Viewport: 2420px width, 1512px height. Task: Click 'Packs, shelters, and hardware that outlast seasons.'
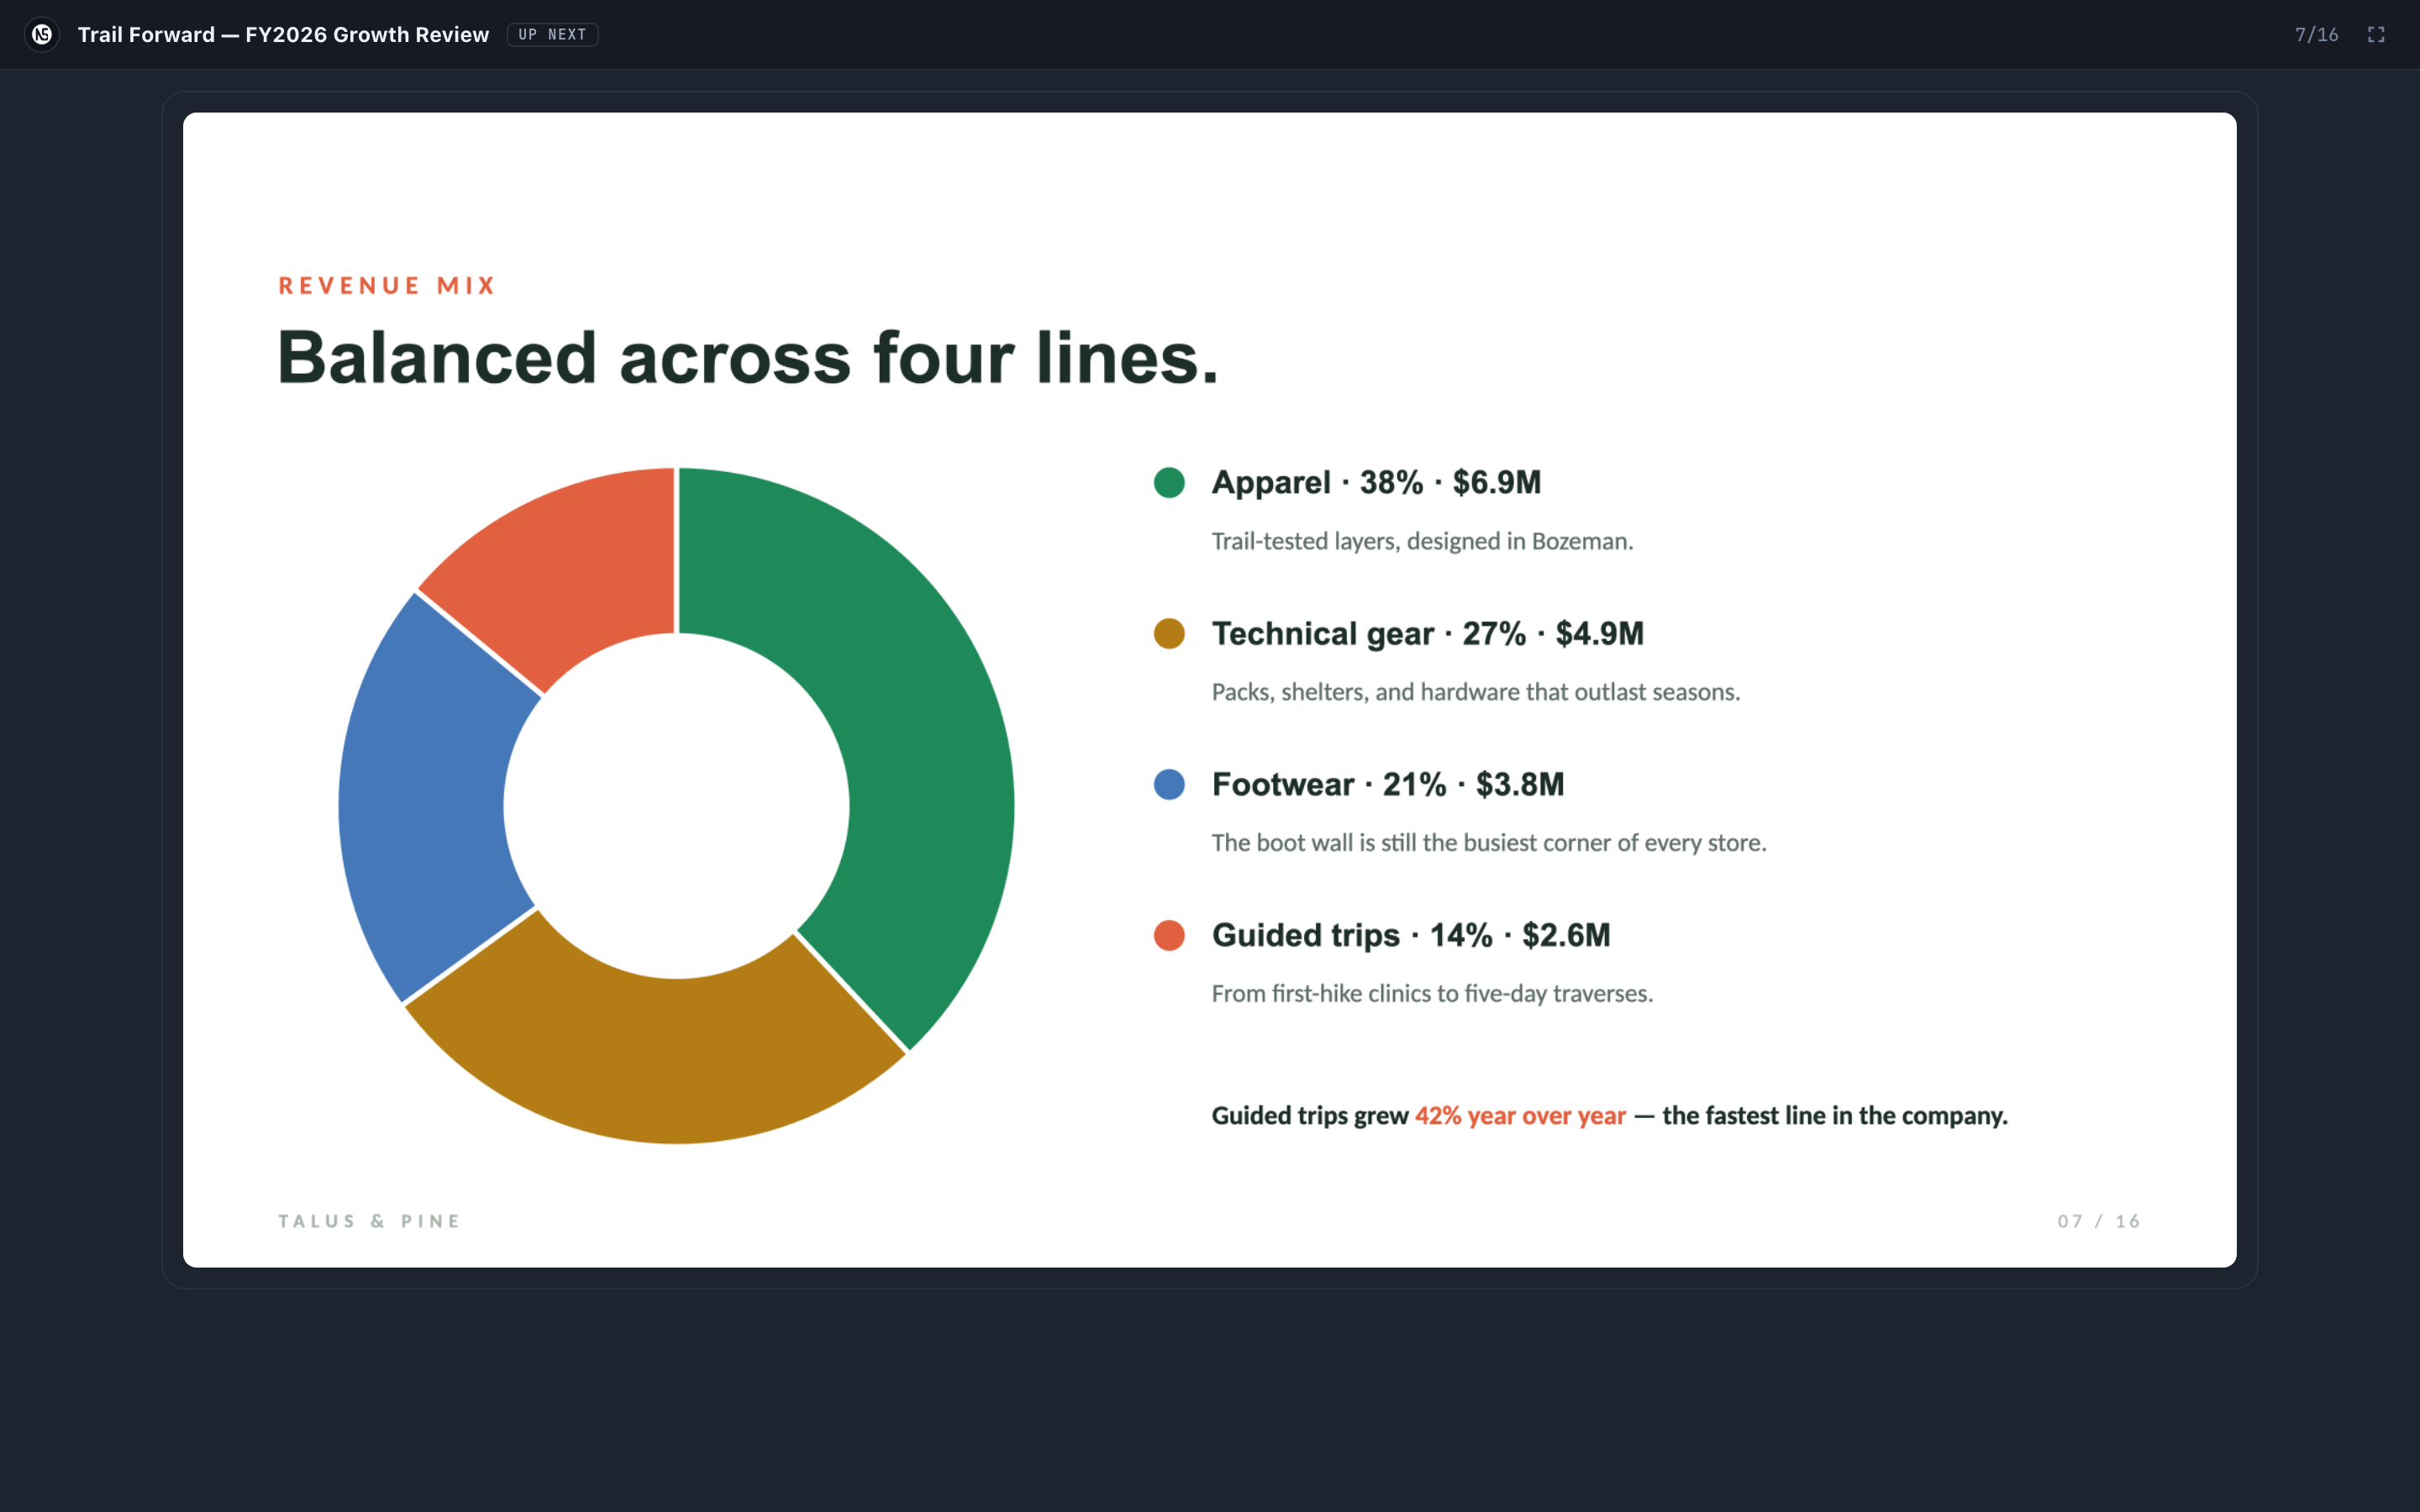click(x=1476, y=692)
